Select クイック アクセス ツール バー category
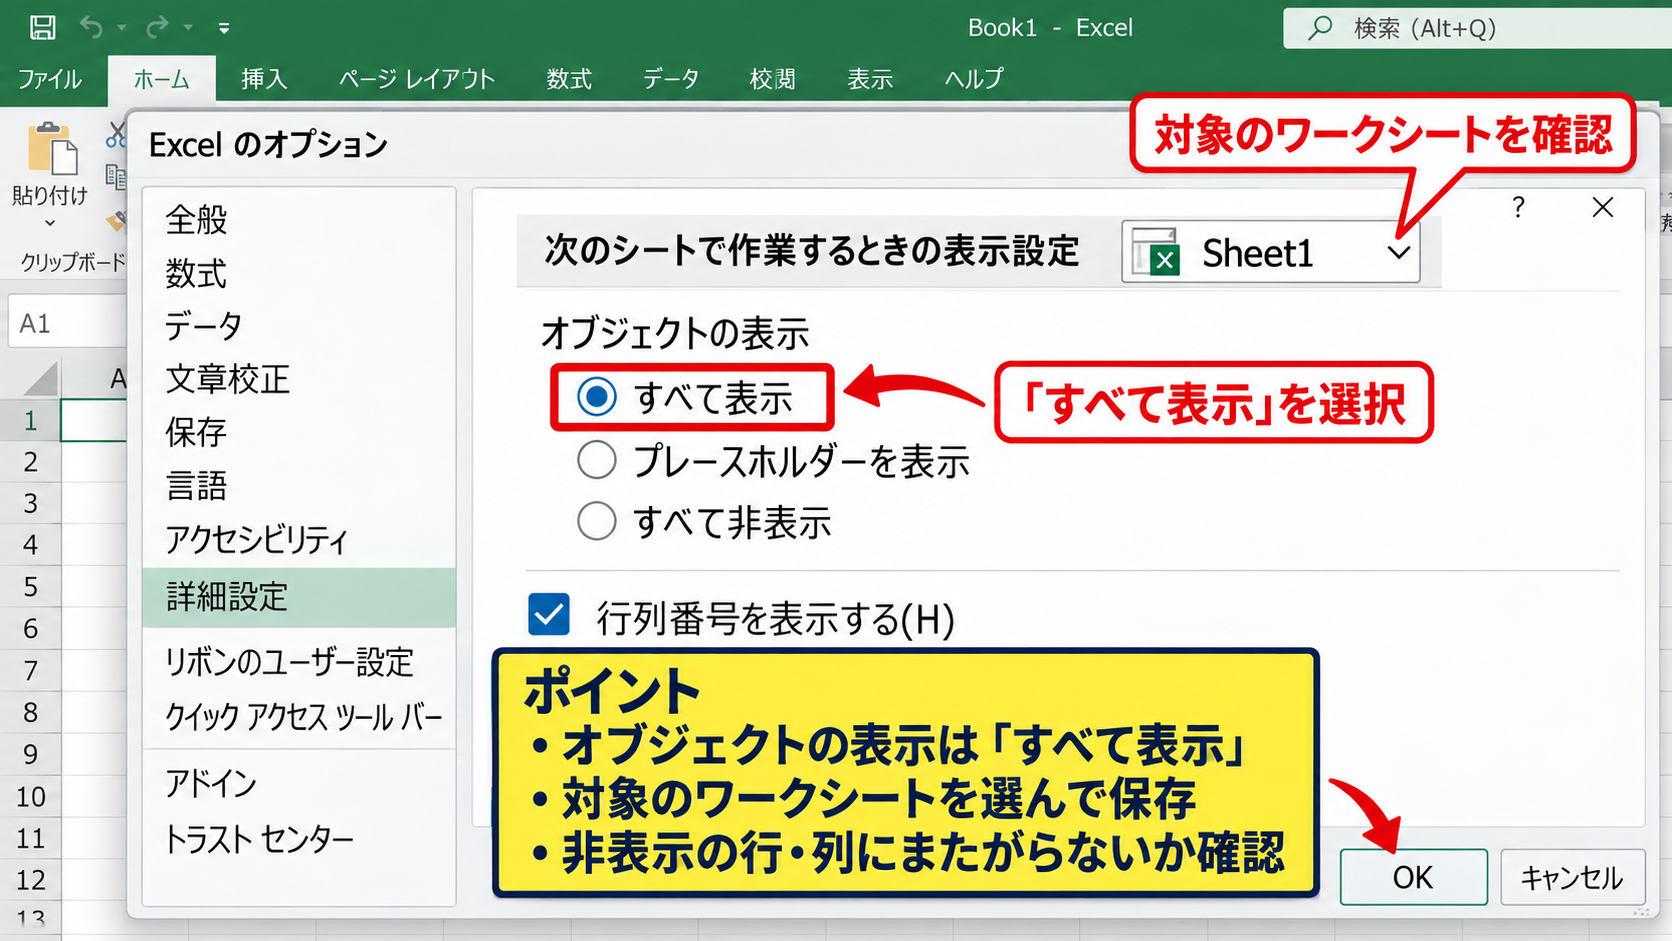The width and height of the screenshot is (1672, 941). [x=304, y=717]
